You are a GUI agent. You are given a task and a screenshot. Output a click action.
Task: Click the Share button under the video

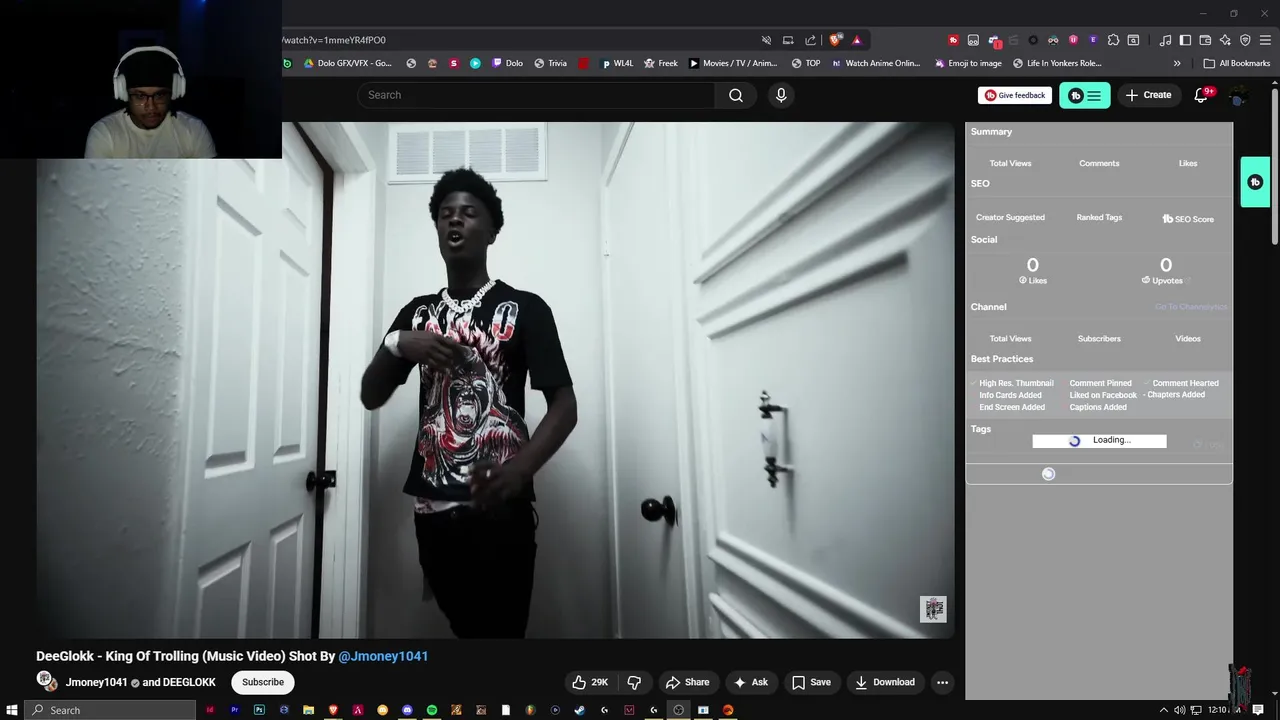pyautogui.click(x=688, y=682)
